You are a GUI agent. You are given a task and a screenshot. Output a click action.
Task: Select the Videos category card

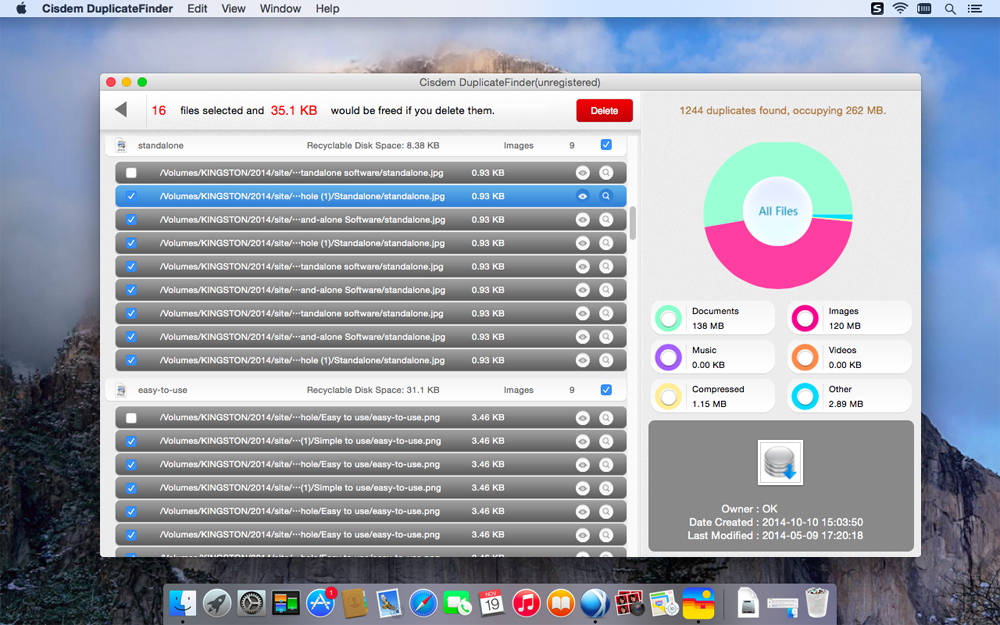849,357
